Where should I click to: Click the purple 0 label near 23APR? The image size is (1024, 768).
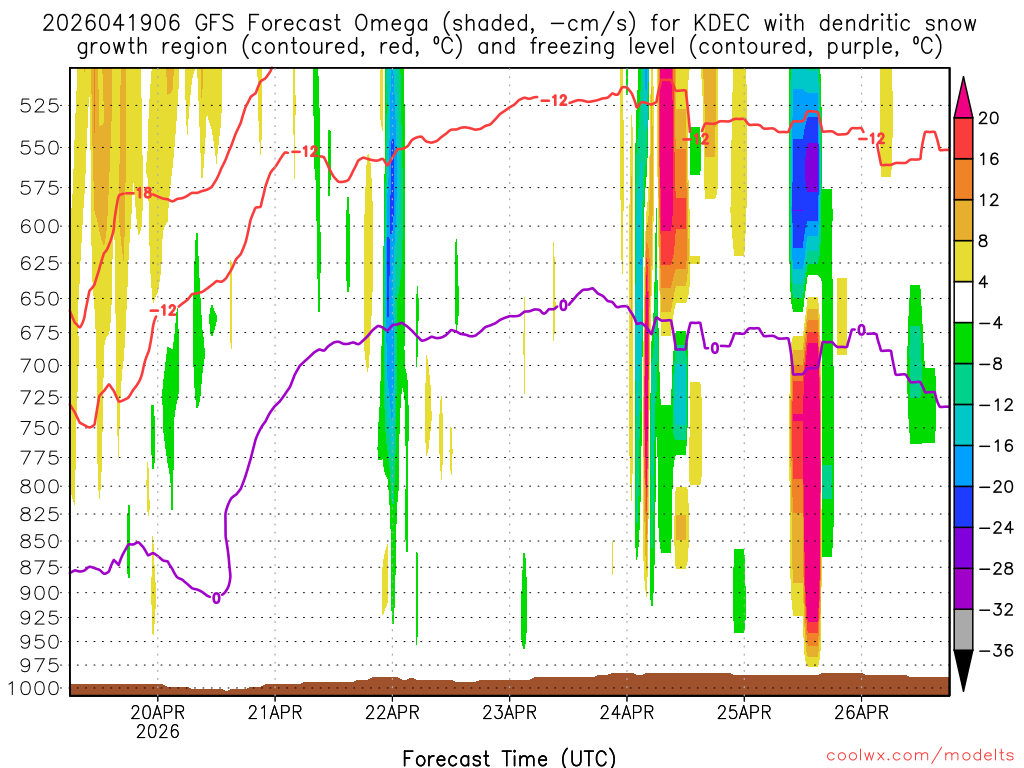[x=563, y=304]
